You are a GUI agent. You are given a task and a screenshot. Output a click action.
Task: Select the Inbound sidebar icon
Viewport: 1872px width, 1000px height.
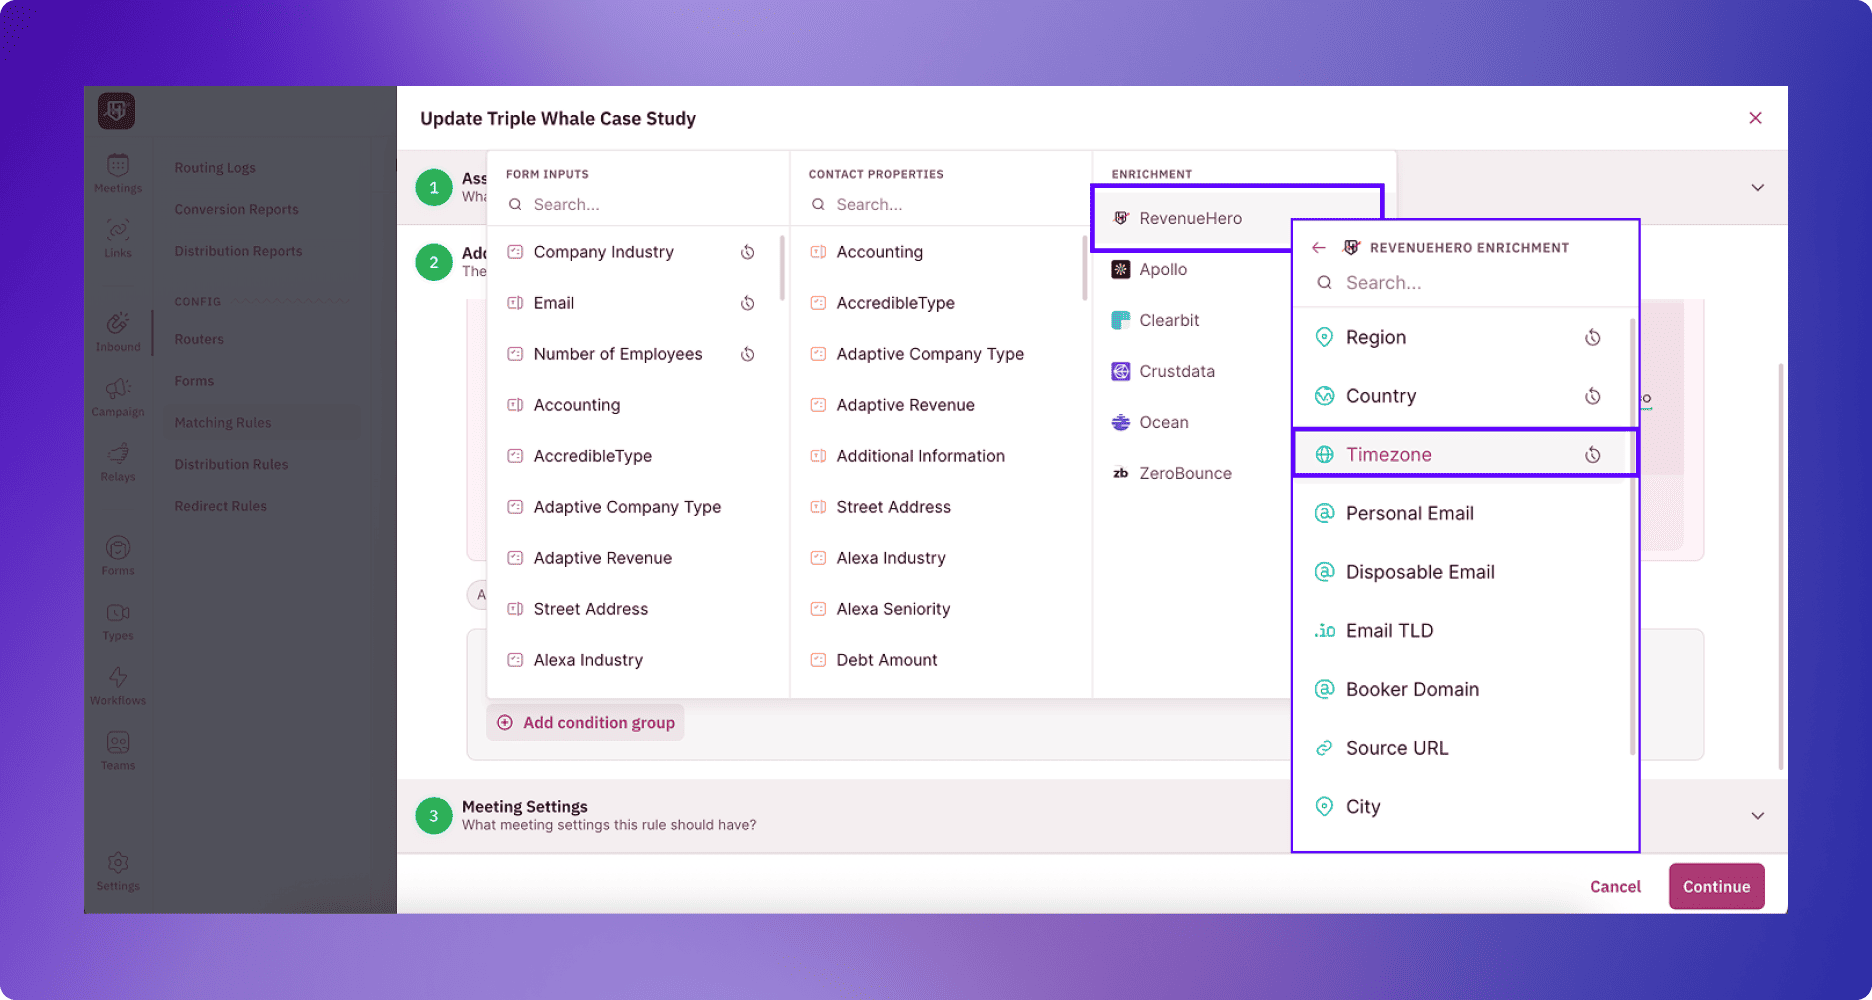(x=118, y=332)
